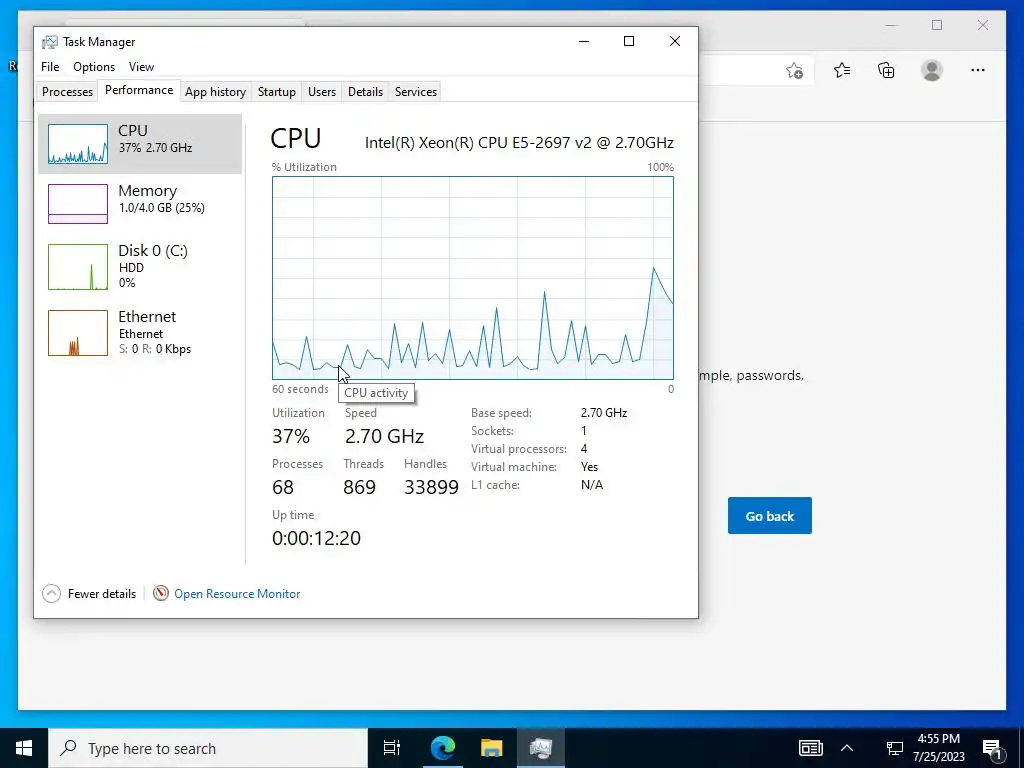The height and width of the screenshot is (768, 1024).
Task: Click the Intel Xeon CPU model name
Action: (519, 142)
